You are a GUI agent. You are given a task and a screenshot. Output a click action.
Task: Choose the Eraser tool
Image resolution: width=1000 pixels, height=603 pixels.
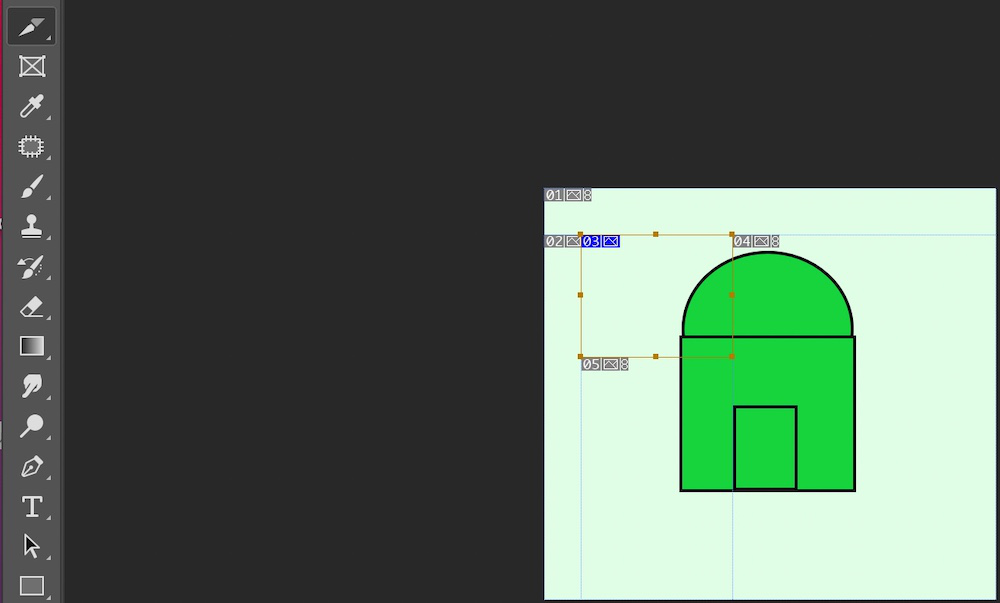tap(31, 307)
